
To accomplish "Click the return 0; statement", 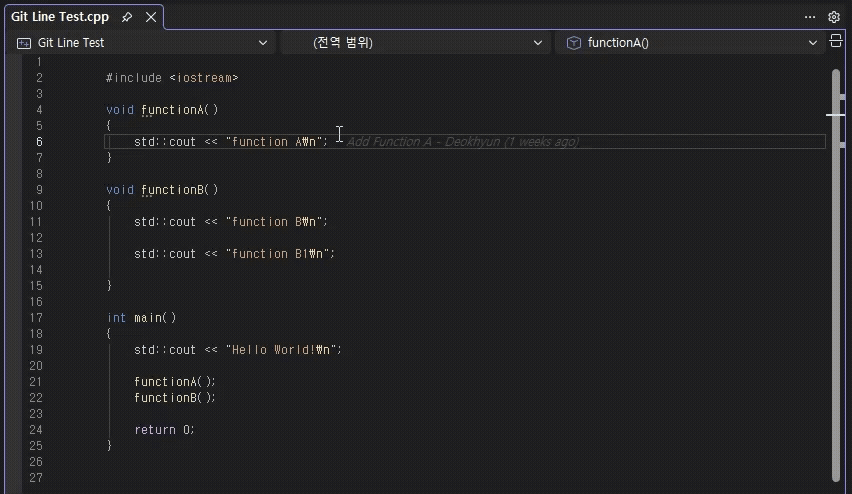I will (x=165, y=430).
